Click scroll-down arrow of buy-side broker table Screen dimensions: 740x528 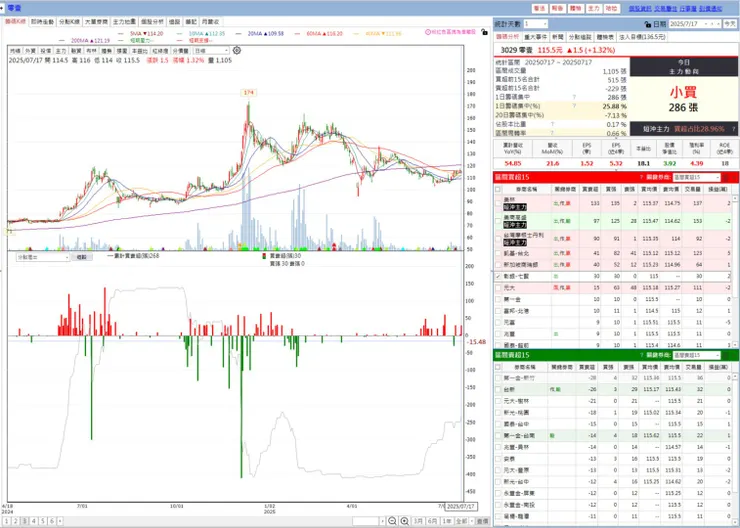(735, 345)
